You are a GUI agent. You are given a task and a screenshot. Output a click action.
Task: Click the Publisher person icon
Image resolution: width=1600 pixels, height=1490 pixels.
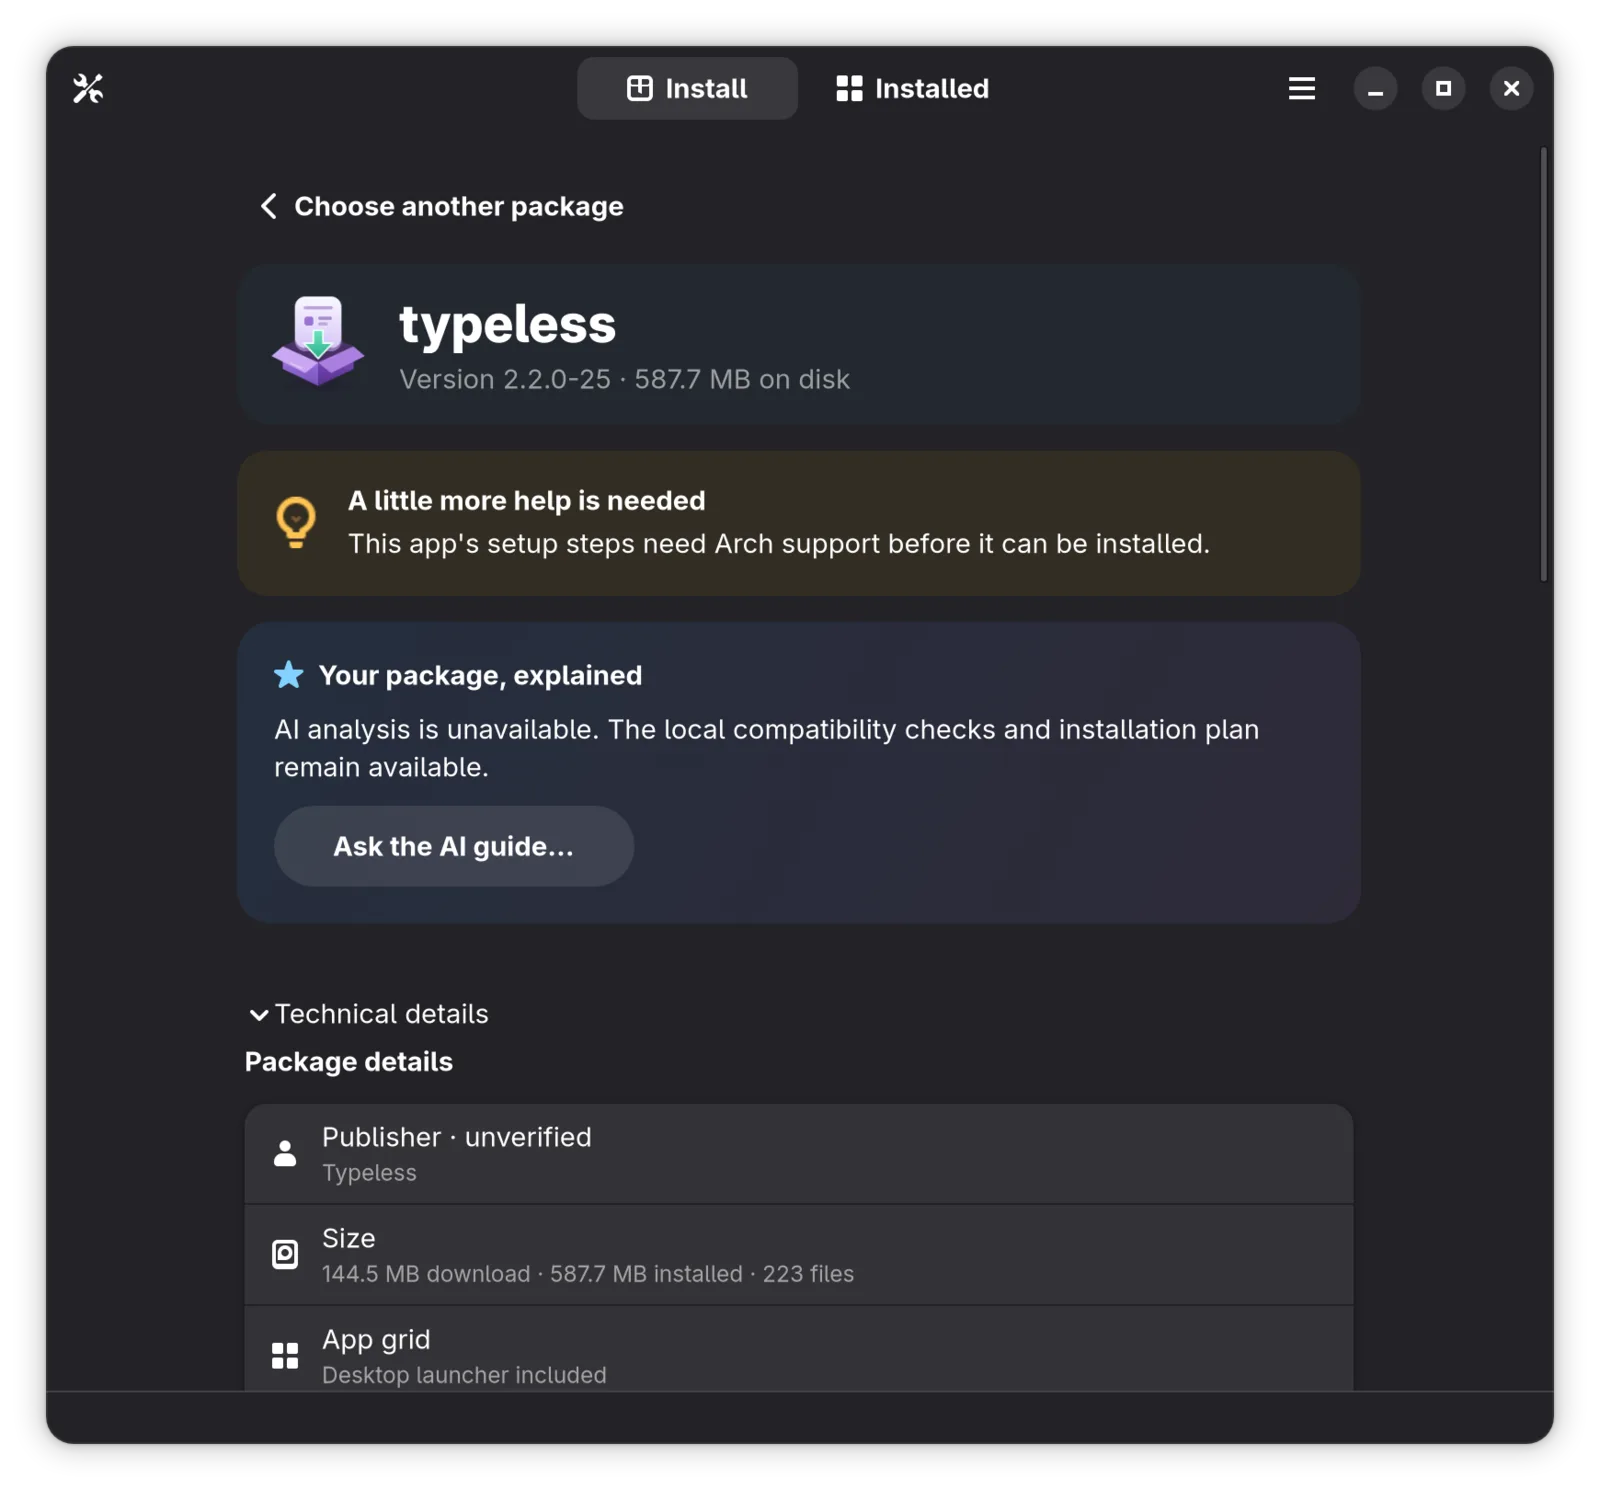point(285,1154)
